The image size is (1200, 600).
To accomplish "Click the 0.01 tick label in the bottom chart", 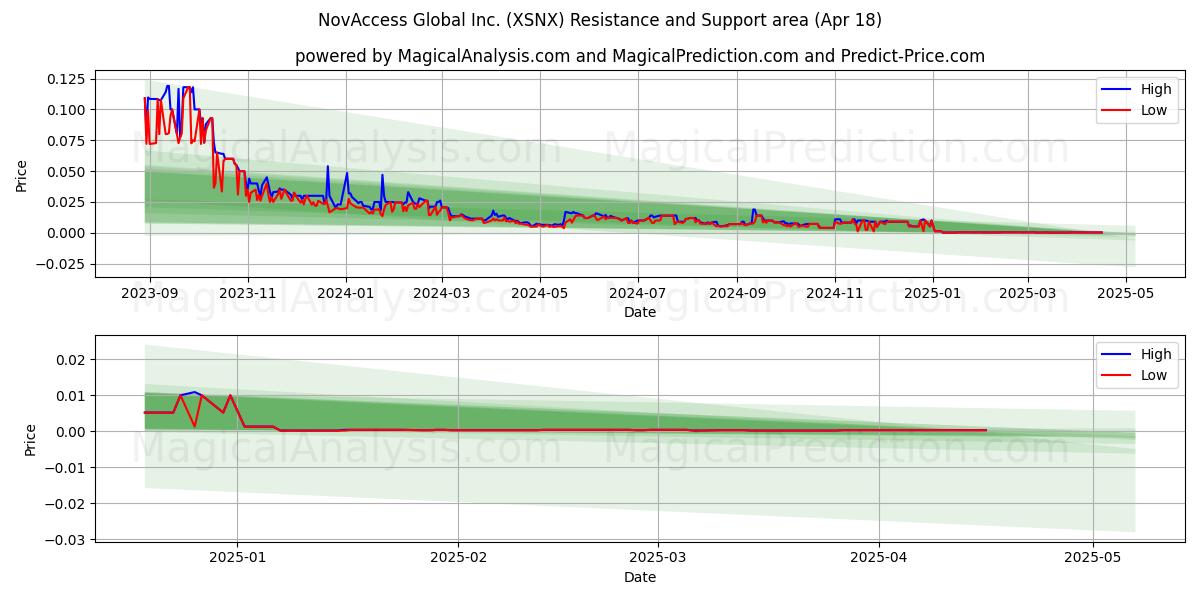I will point(72,396).
